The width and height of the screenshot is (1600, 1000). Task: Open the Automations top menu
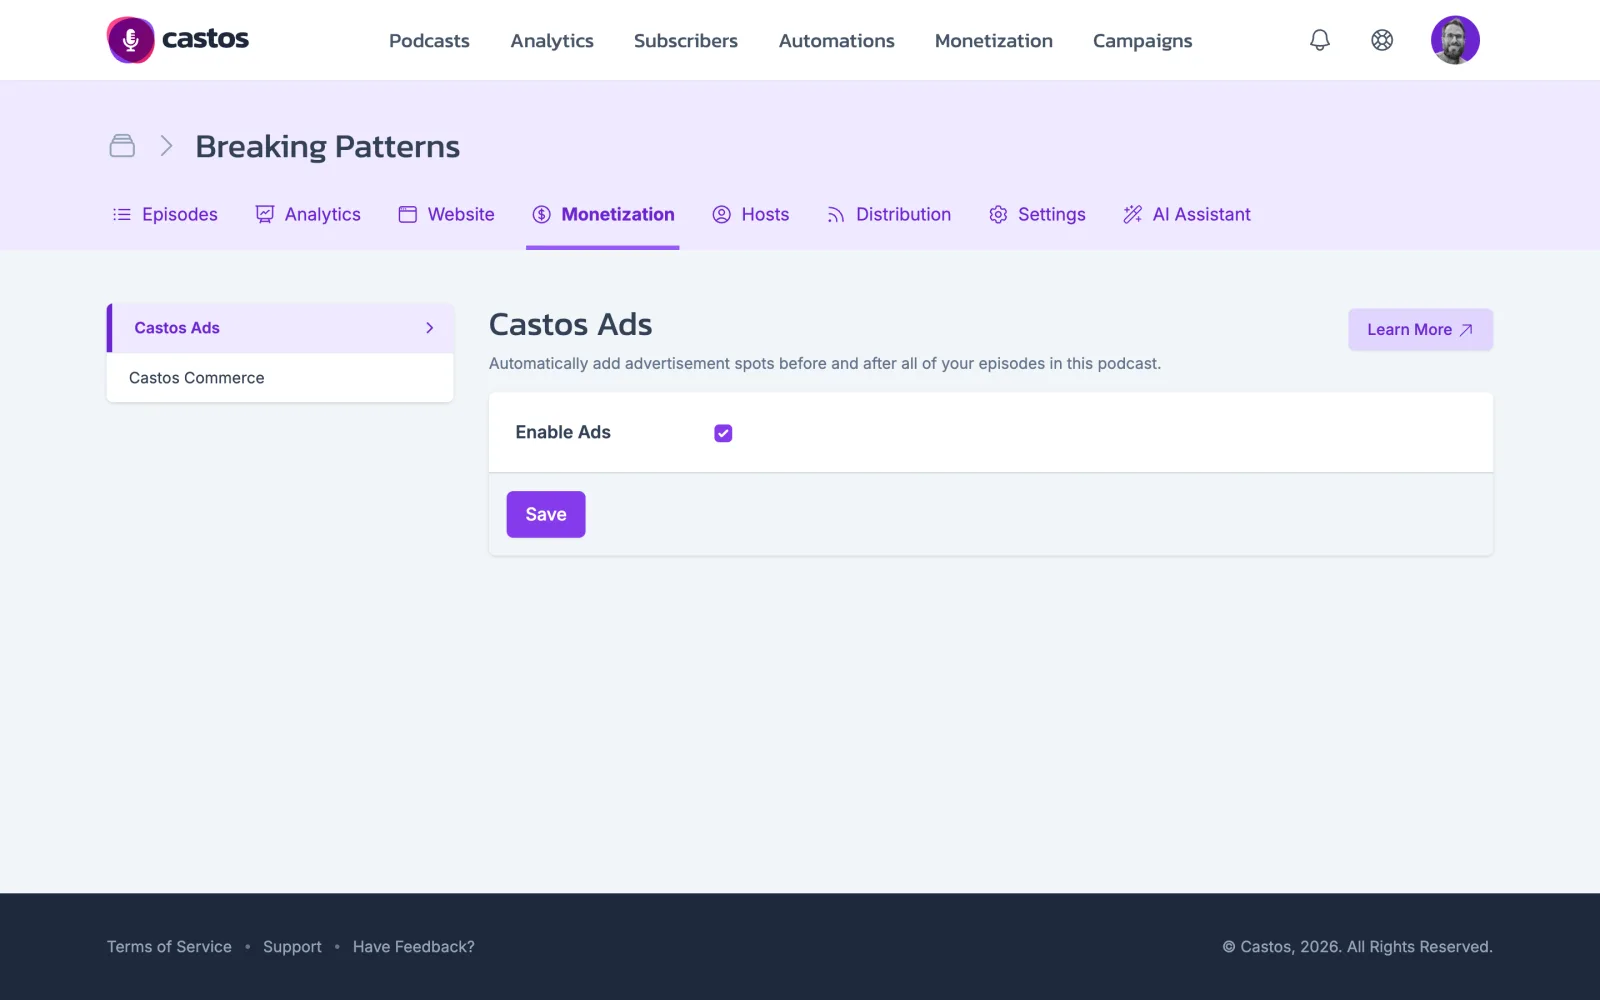837,41
